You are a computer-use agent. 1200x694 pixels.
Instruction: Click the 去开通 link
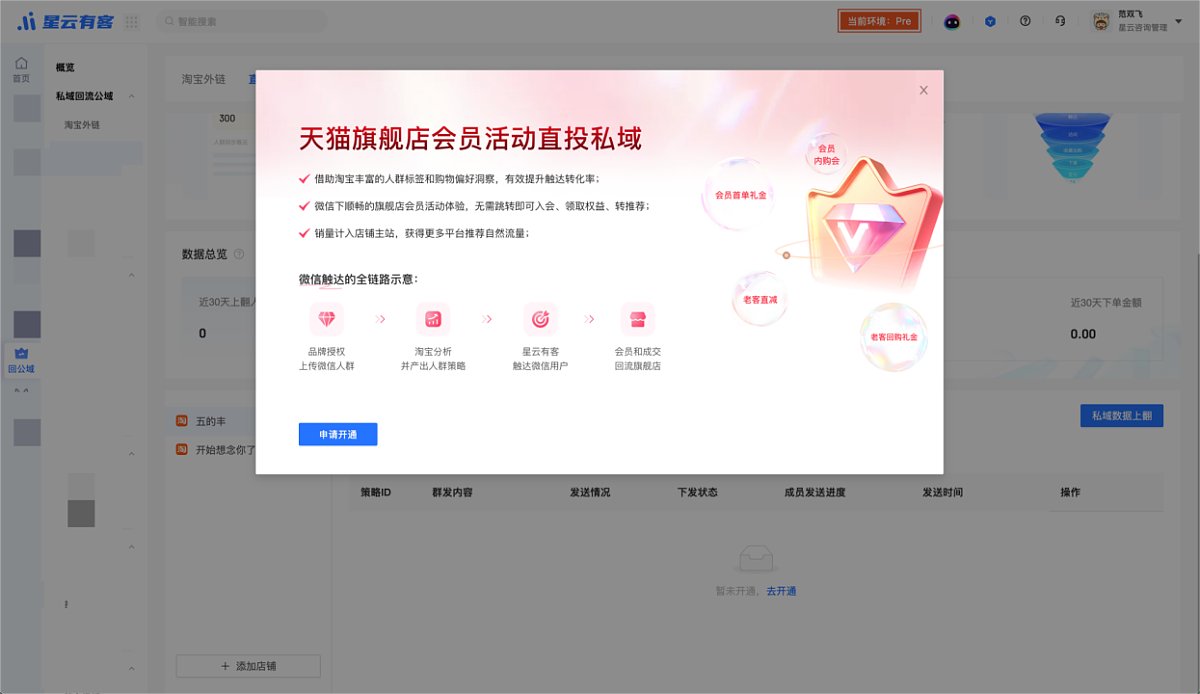pos(781,592)
